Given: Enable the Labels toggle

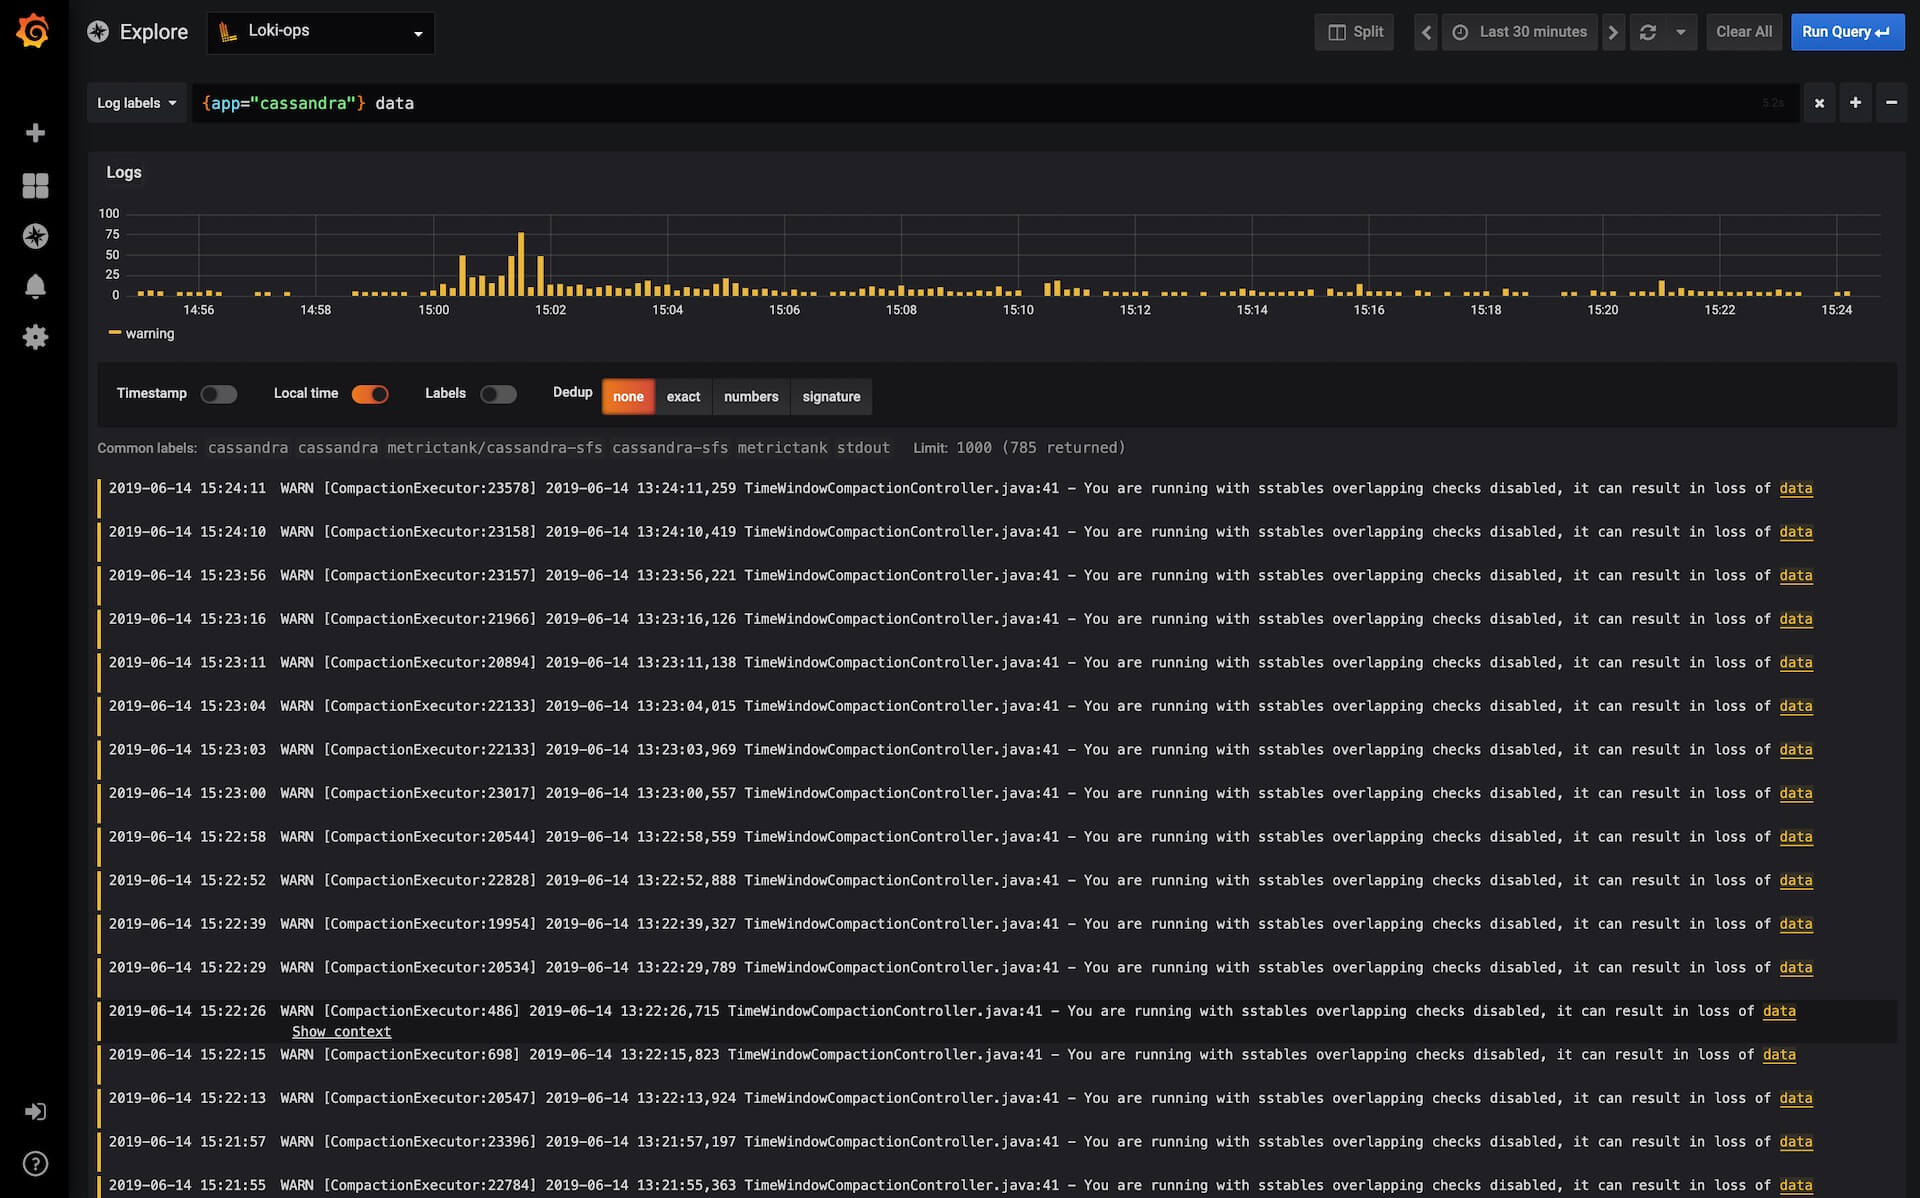Looking at the screenshot, I should pyautogui.click(x=498, y=394).
